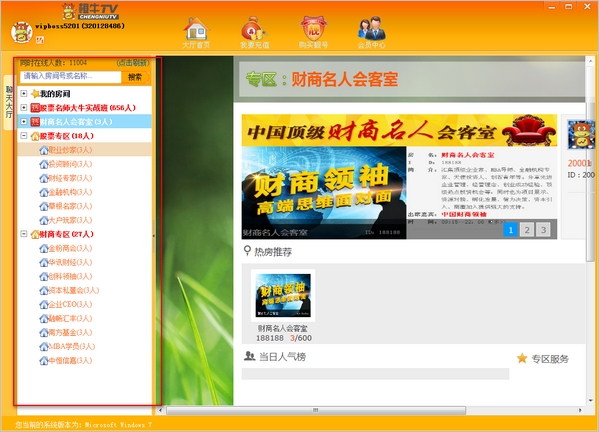The image size is (599, 432).
Task: Switch to banner page 1
Action: 510,230
